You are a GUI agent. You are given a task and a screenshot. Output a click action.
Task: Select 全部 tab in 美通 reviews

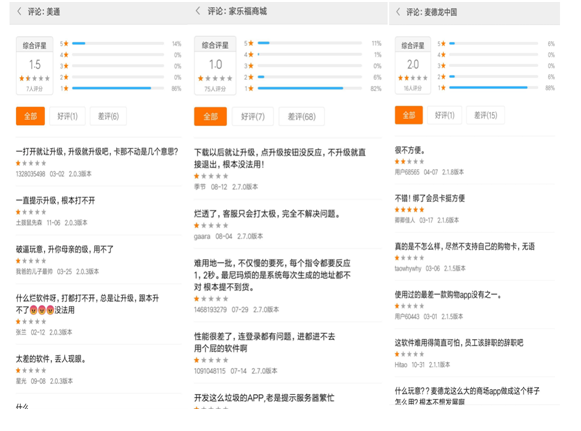pyautogui.click(x=30, y=116)
